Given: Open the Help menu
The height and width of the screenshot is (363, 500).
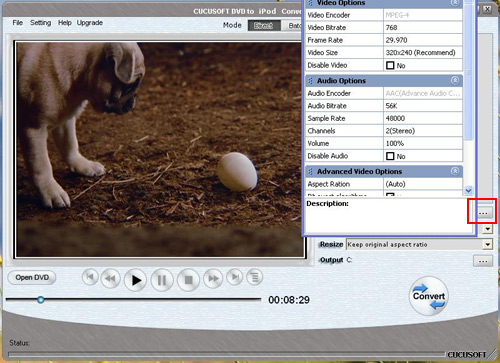Looking at the screenshot, I should tap(65, 23).
